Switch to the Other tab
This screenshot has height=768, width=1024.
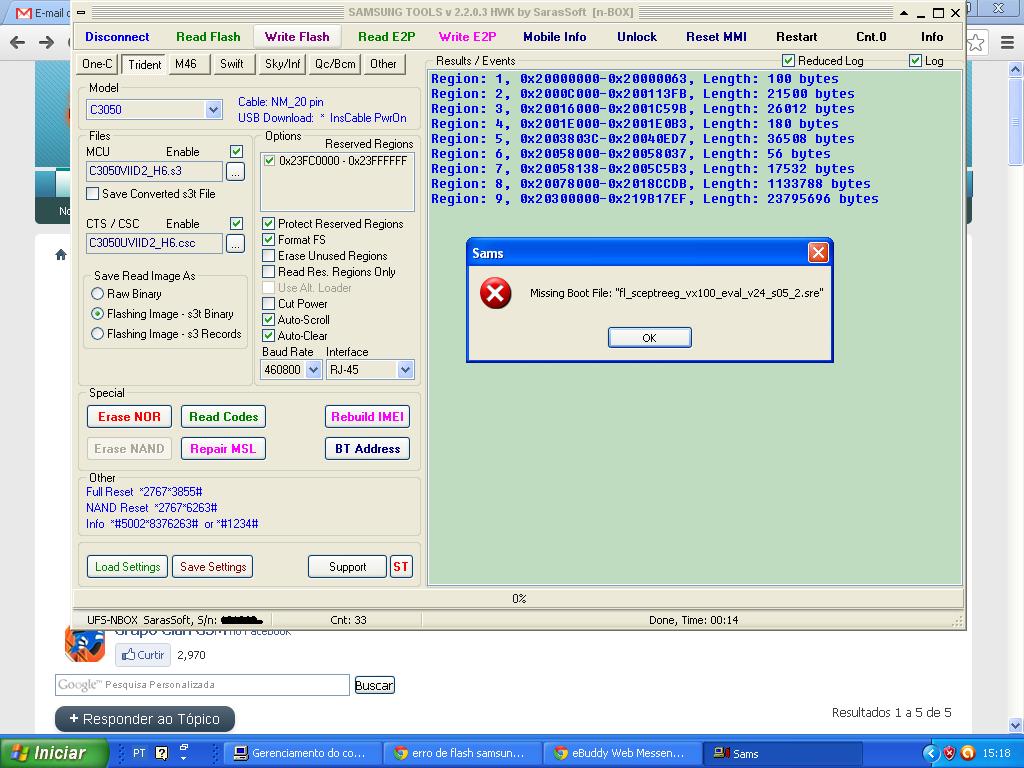pos(383,64)
